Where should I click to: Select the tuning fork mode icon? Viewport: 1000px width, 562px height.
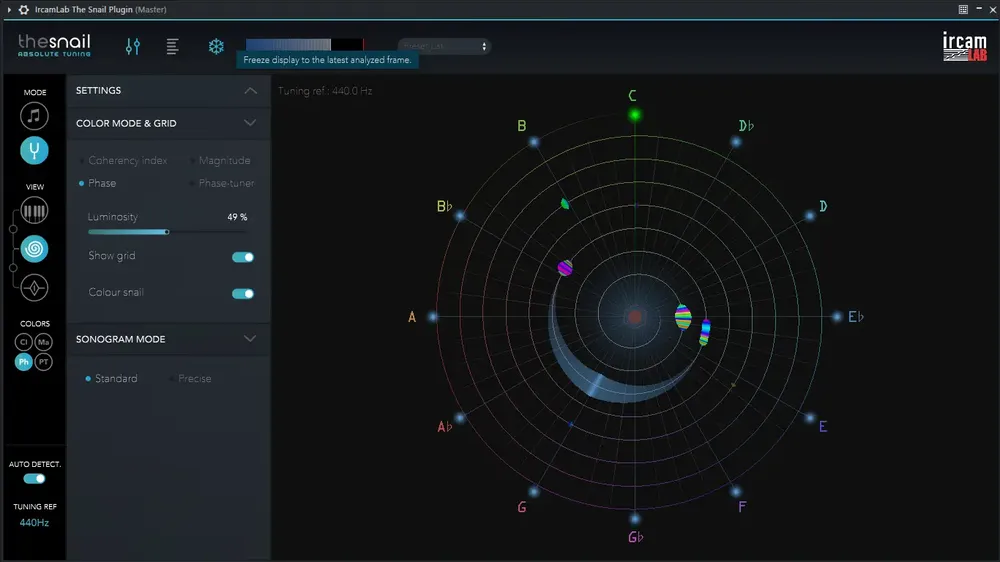(x=34, y=151)
